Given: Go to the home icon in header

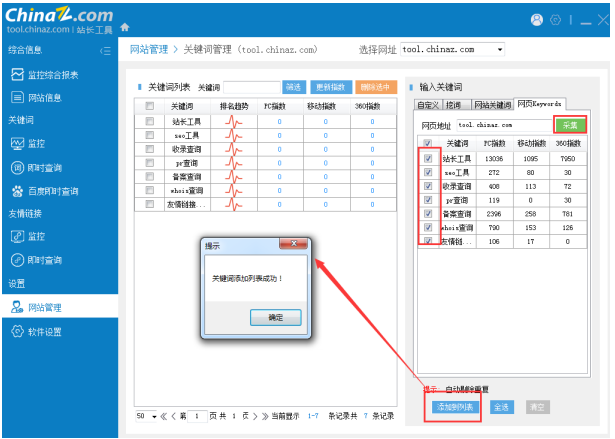Looking at the screenshot, I should tap(125, 27).
